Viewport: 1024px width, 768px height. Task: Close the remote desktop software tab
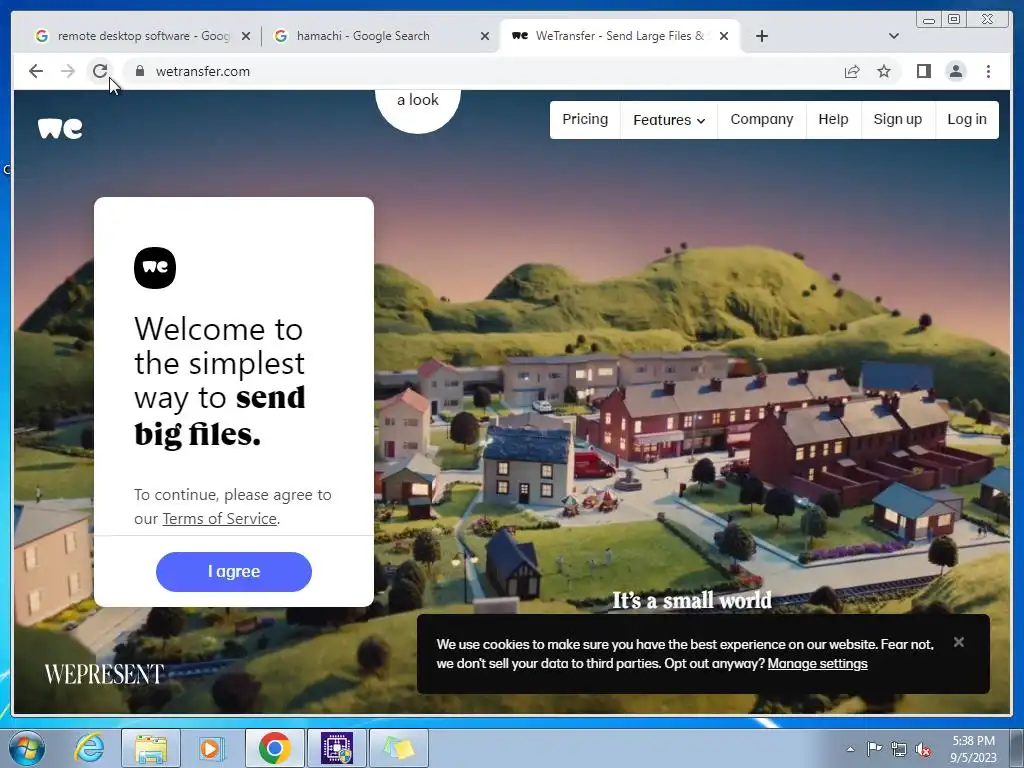tap(246, 37)
